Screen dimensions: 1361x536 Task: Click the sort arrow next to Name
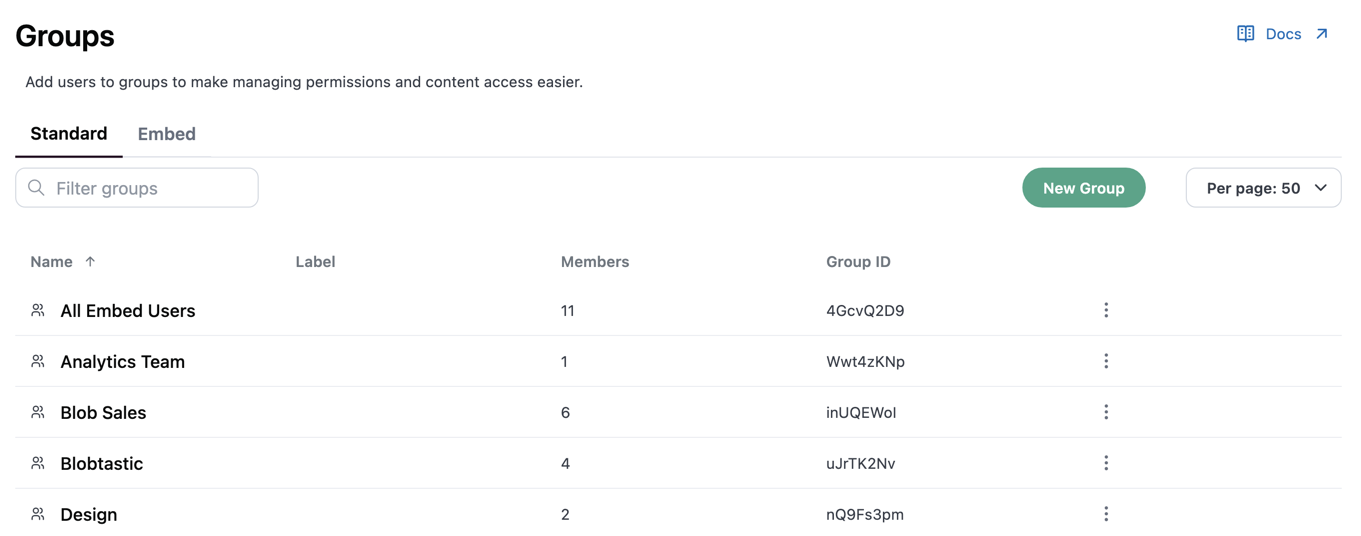click(x=90, y=261)
